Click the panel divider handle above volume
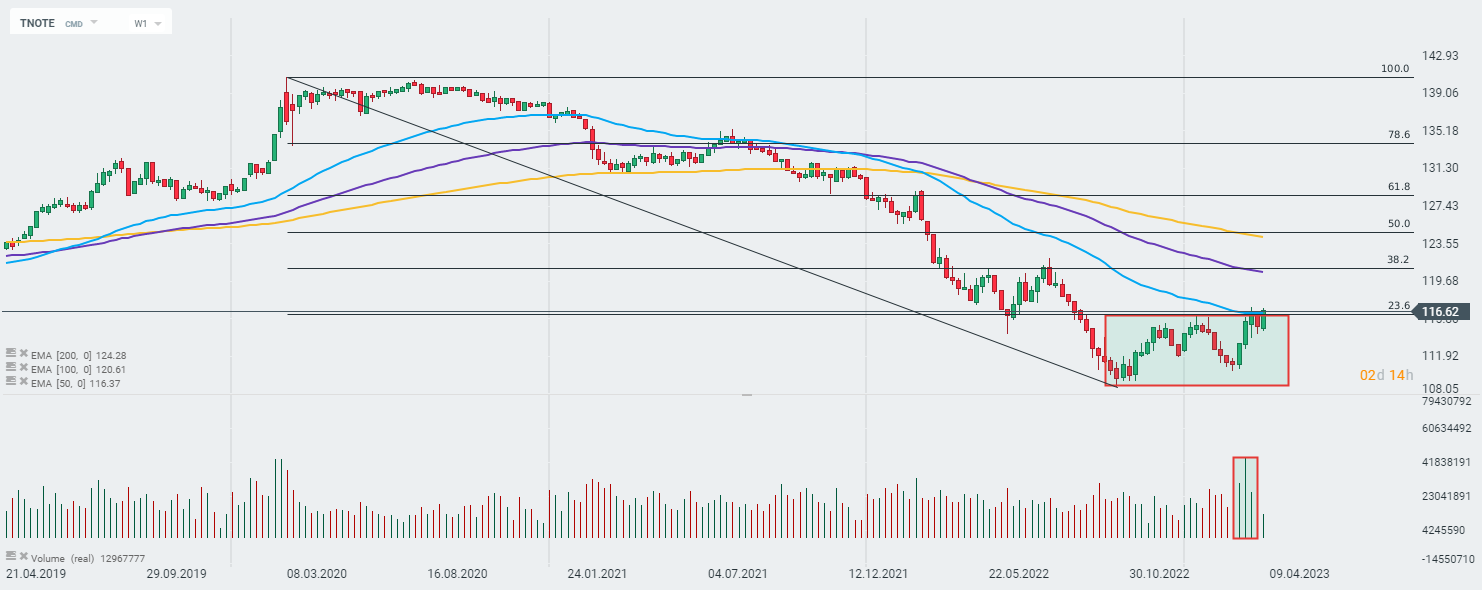 tap(746, 396)
